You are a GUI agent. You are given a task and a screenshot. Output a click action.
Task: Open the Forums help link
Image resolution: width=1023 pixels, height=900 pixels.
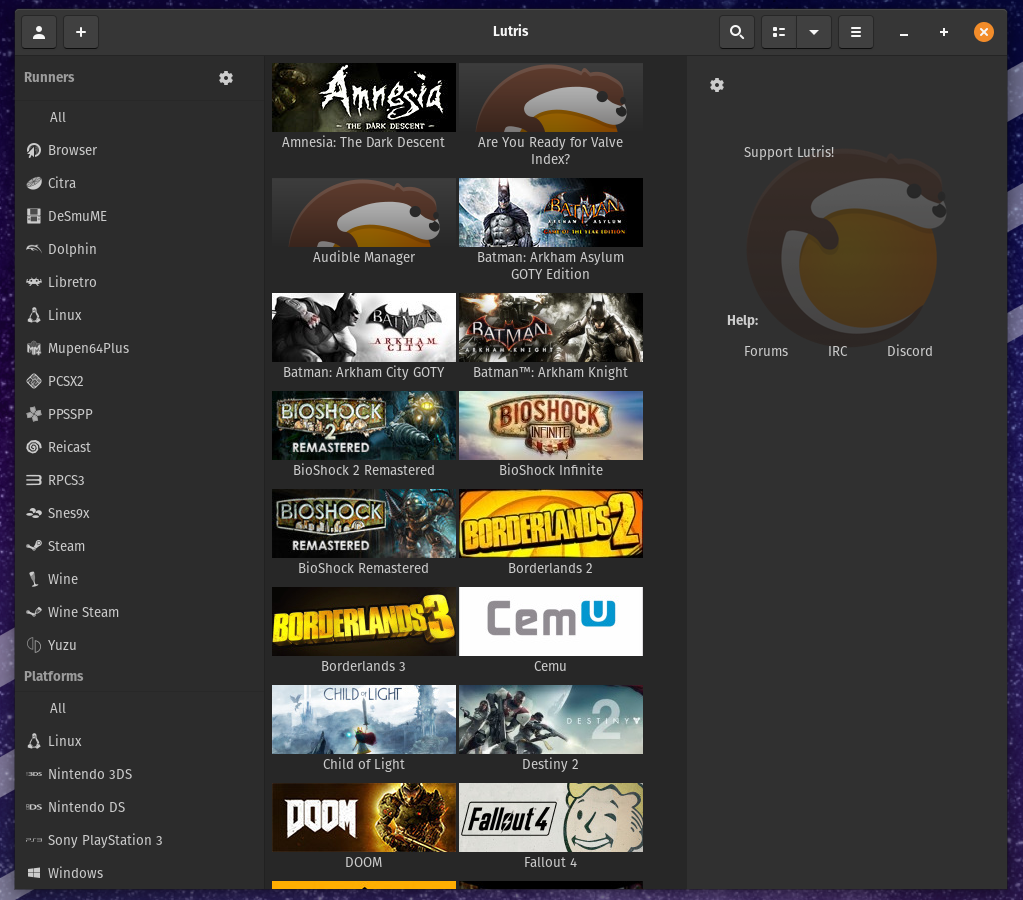point(766,351)
